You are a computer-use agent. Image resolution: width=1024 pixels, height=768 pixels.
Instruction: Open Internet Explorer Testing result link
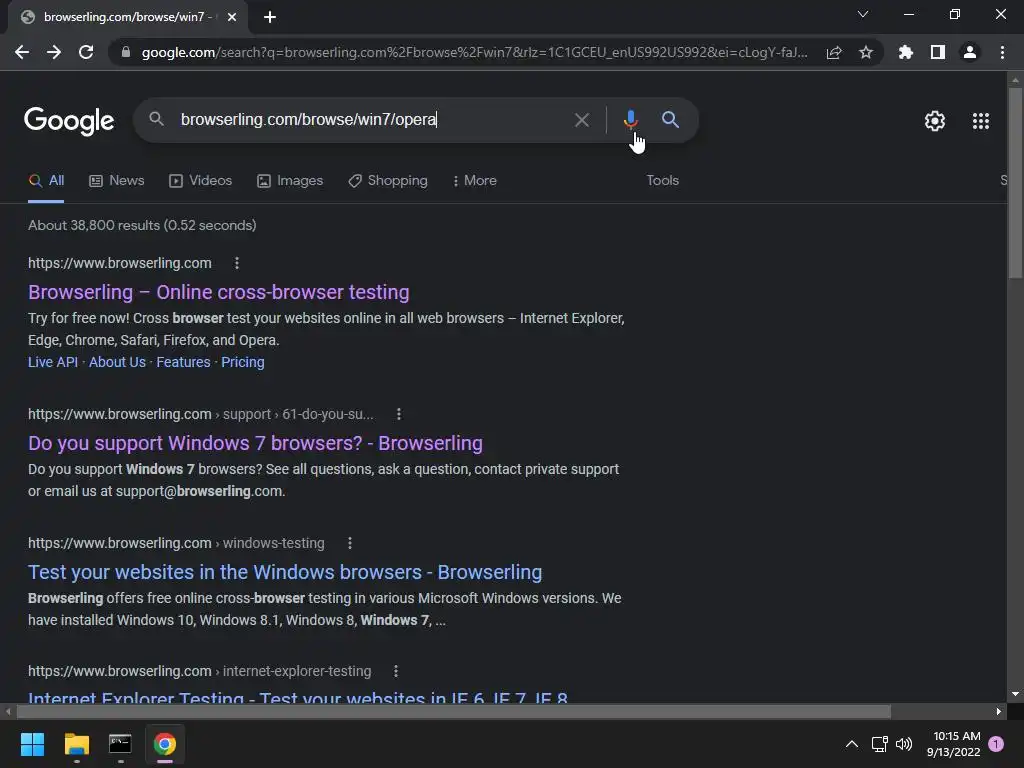(x=298, y=697)
